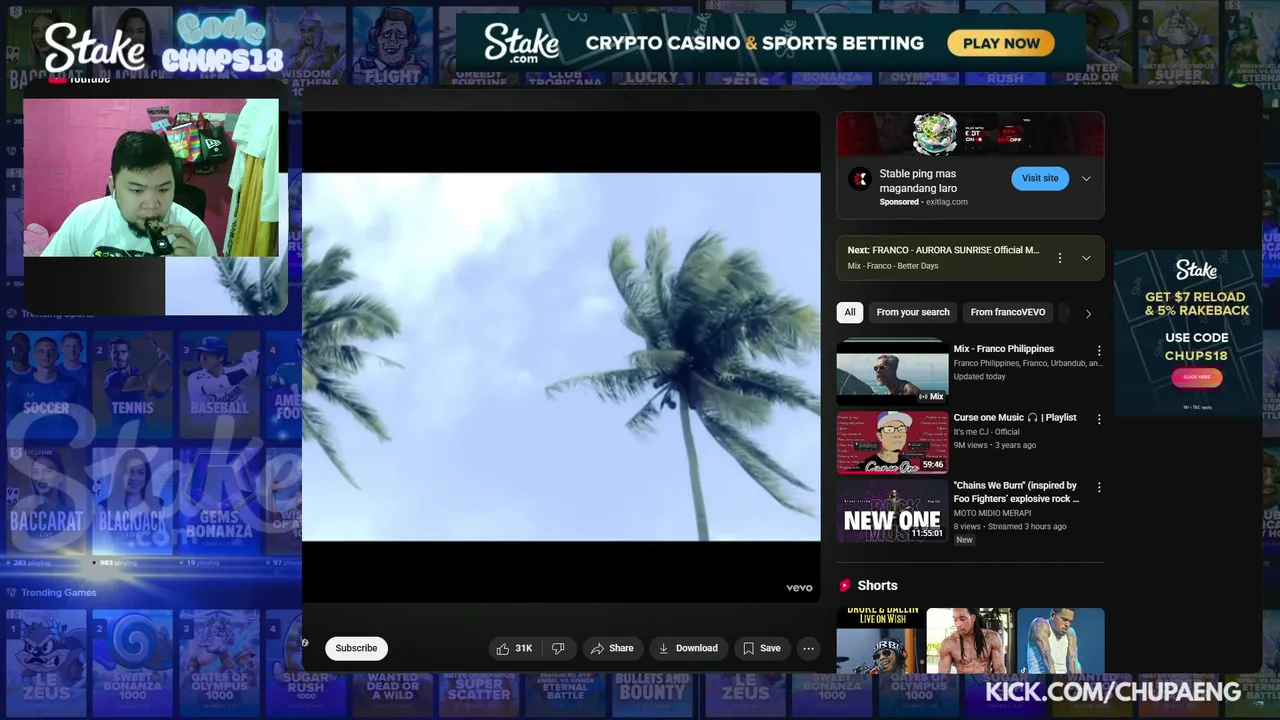Click the It's me CJ - Official channel name
This screenshot has width=1280, height=720.
(986, 432)
